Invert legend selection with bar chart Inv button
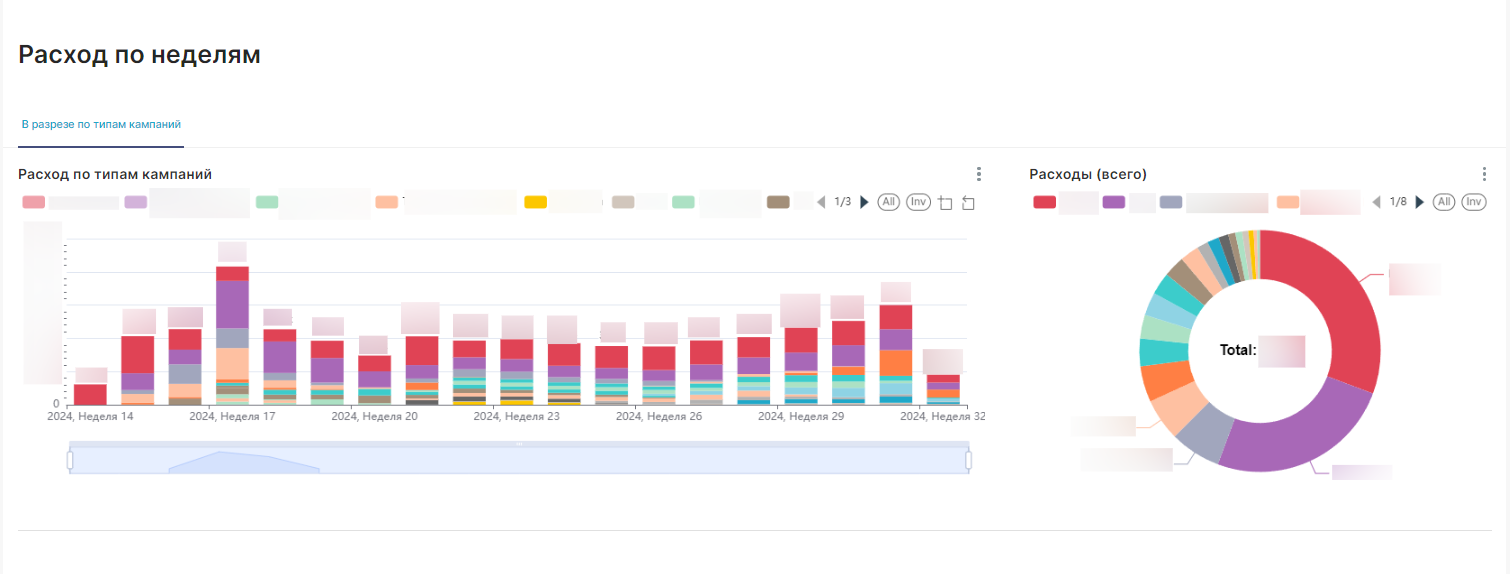 coord(919,202)
